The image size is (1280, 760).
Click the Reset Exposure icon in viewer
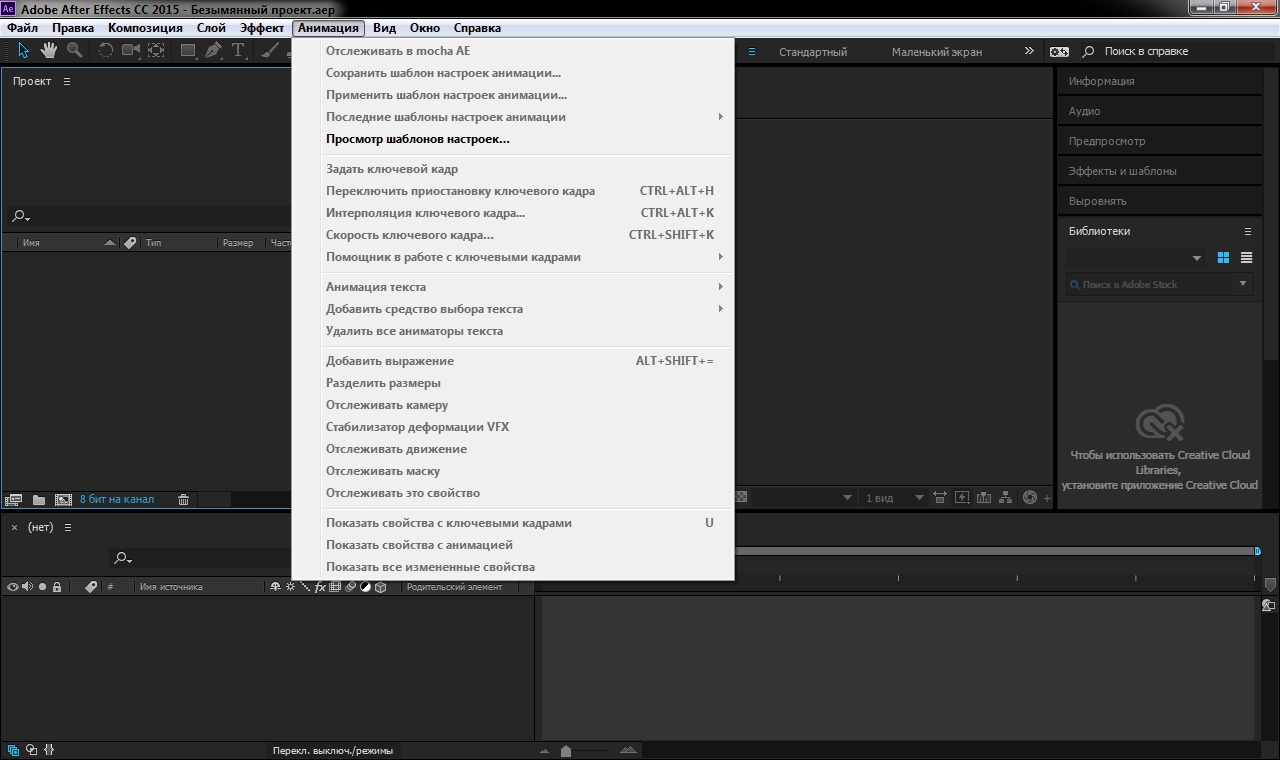(x=1030, y=497)
